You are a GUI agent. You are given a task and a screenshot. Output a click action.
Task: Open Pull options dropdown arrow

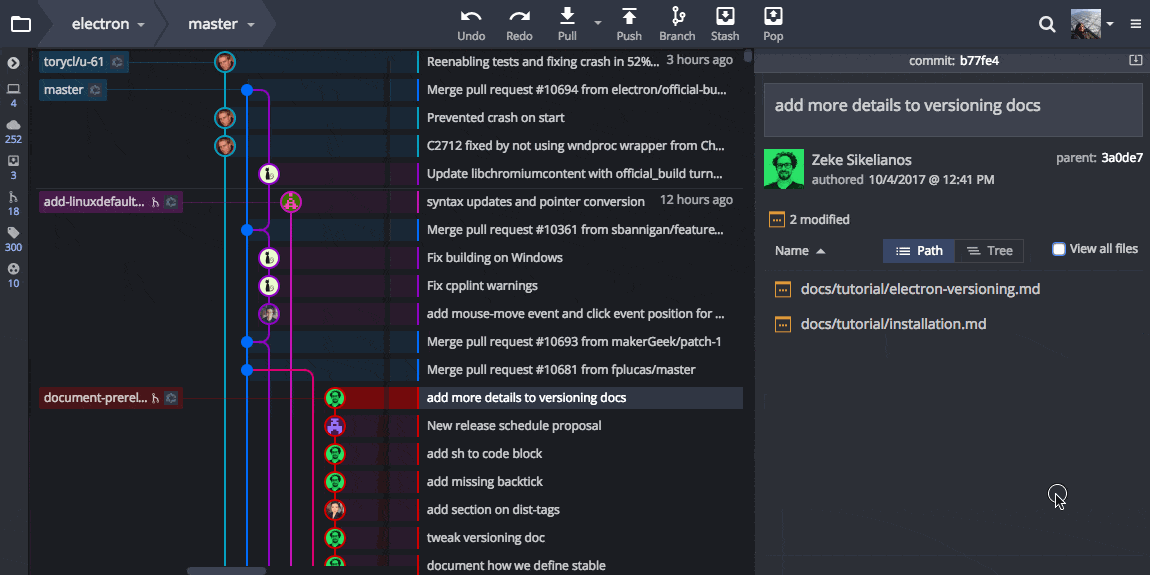pyautogui.click(x=598, y=23)
